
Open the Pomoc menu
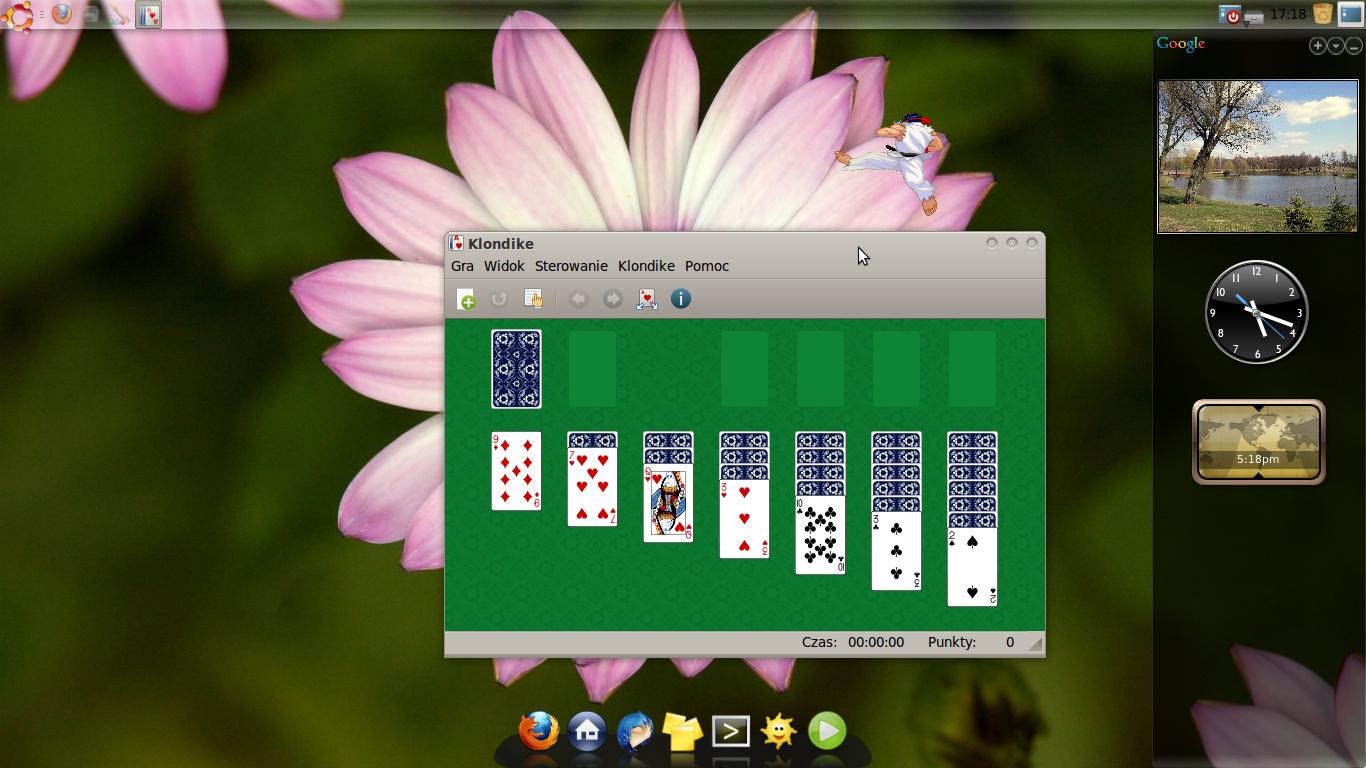click(x=707, y=266)
